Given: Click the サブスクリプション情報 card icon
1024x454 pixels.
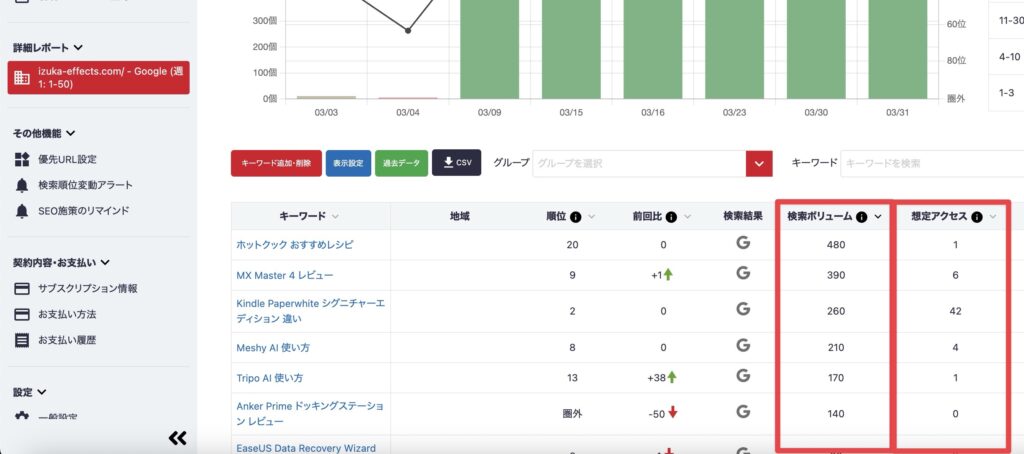Looking at the screenshot, I should pos(22,289).
